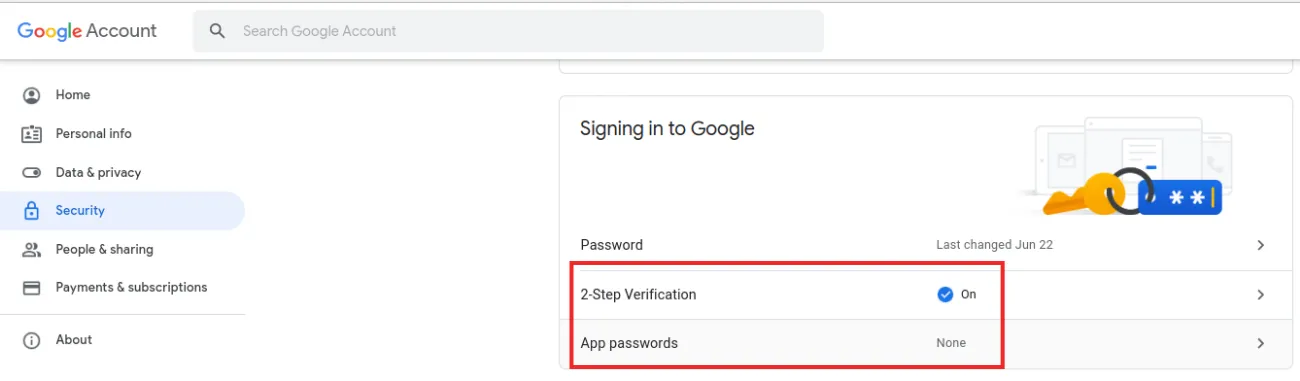Viewport: 1300px width, 381px height.
Task: Click the Home person-circle icon
Action: [32, 95]
